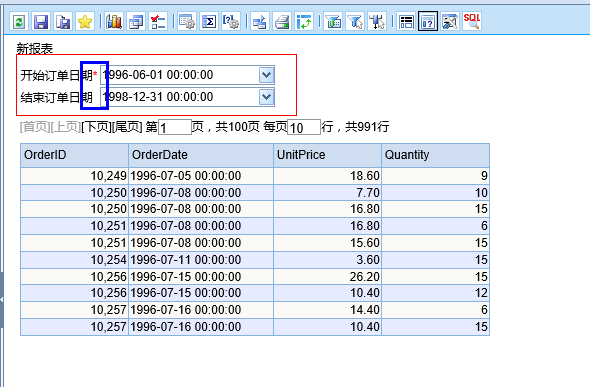This screenshot has width=590, height=387.
Task: Click the rows per page input
Action: (x=304, y=127)
